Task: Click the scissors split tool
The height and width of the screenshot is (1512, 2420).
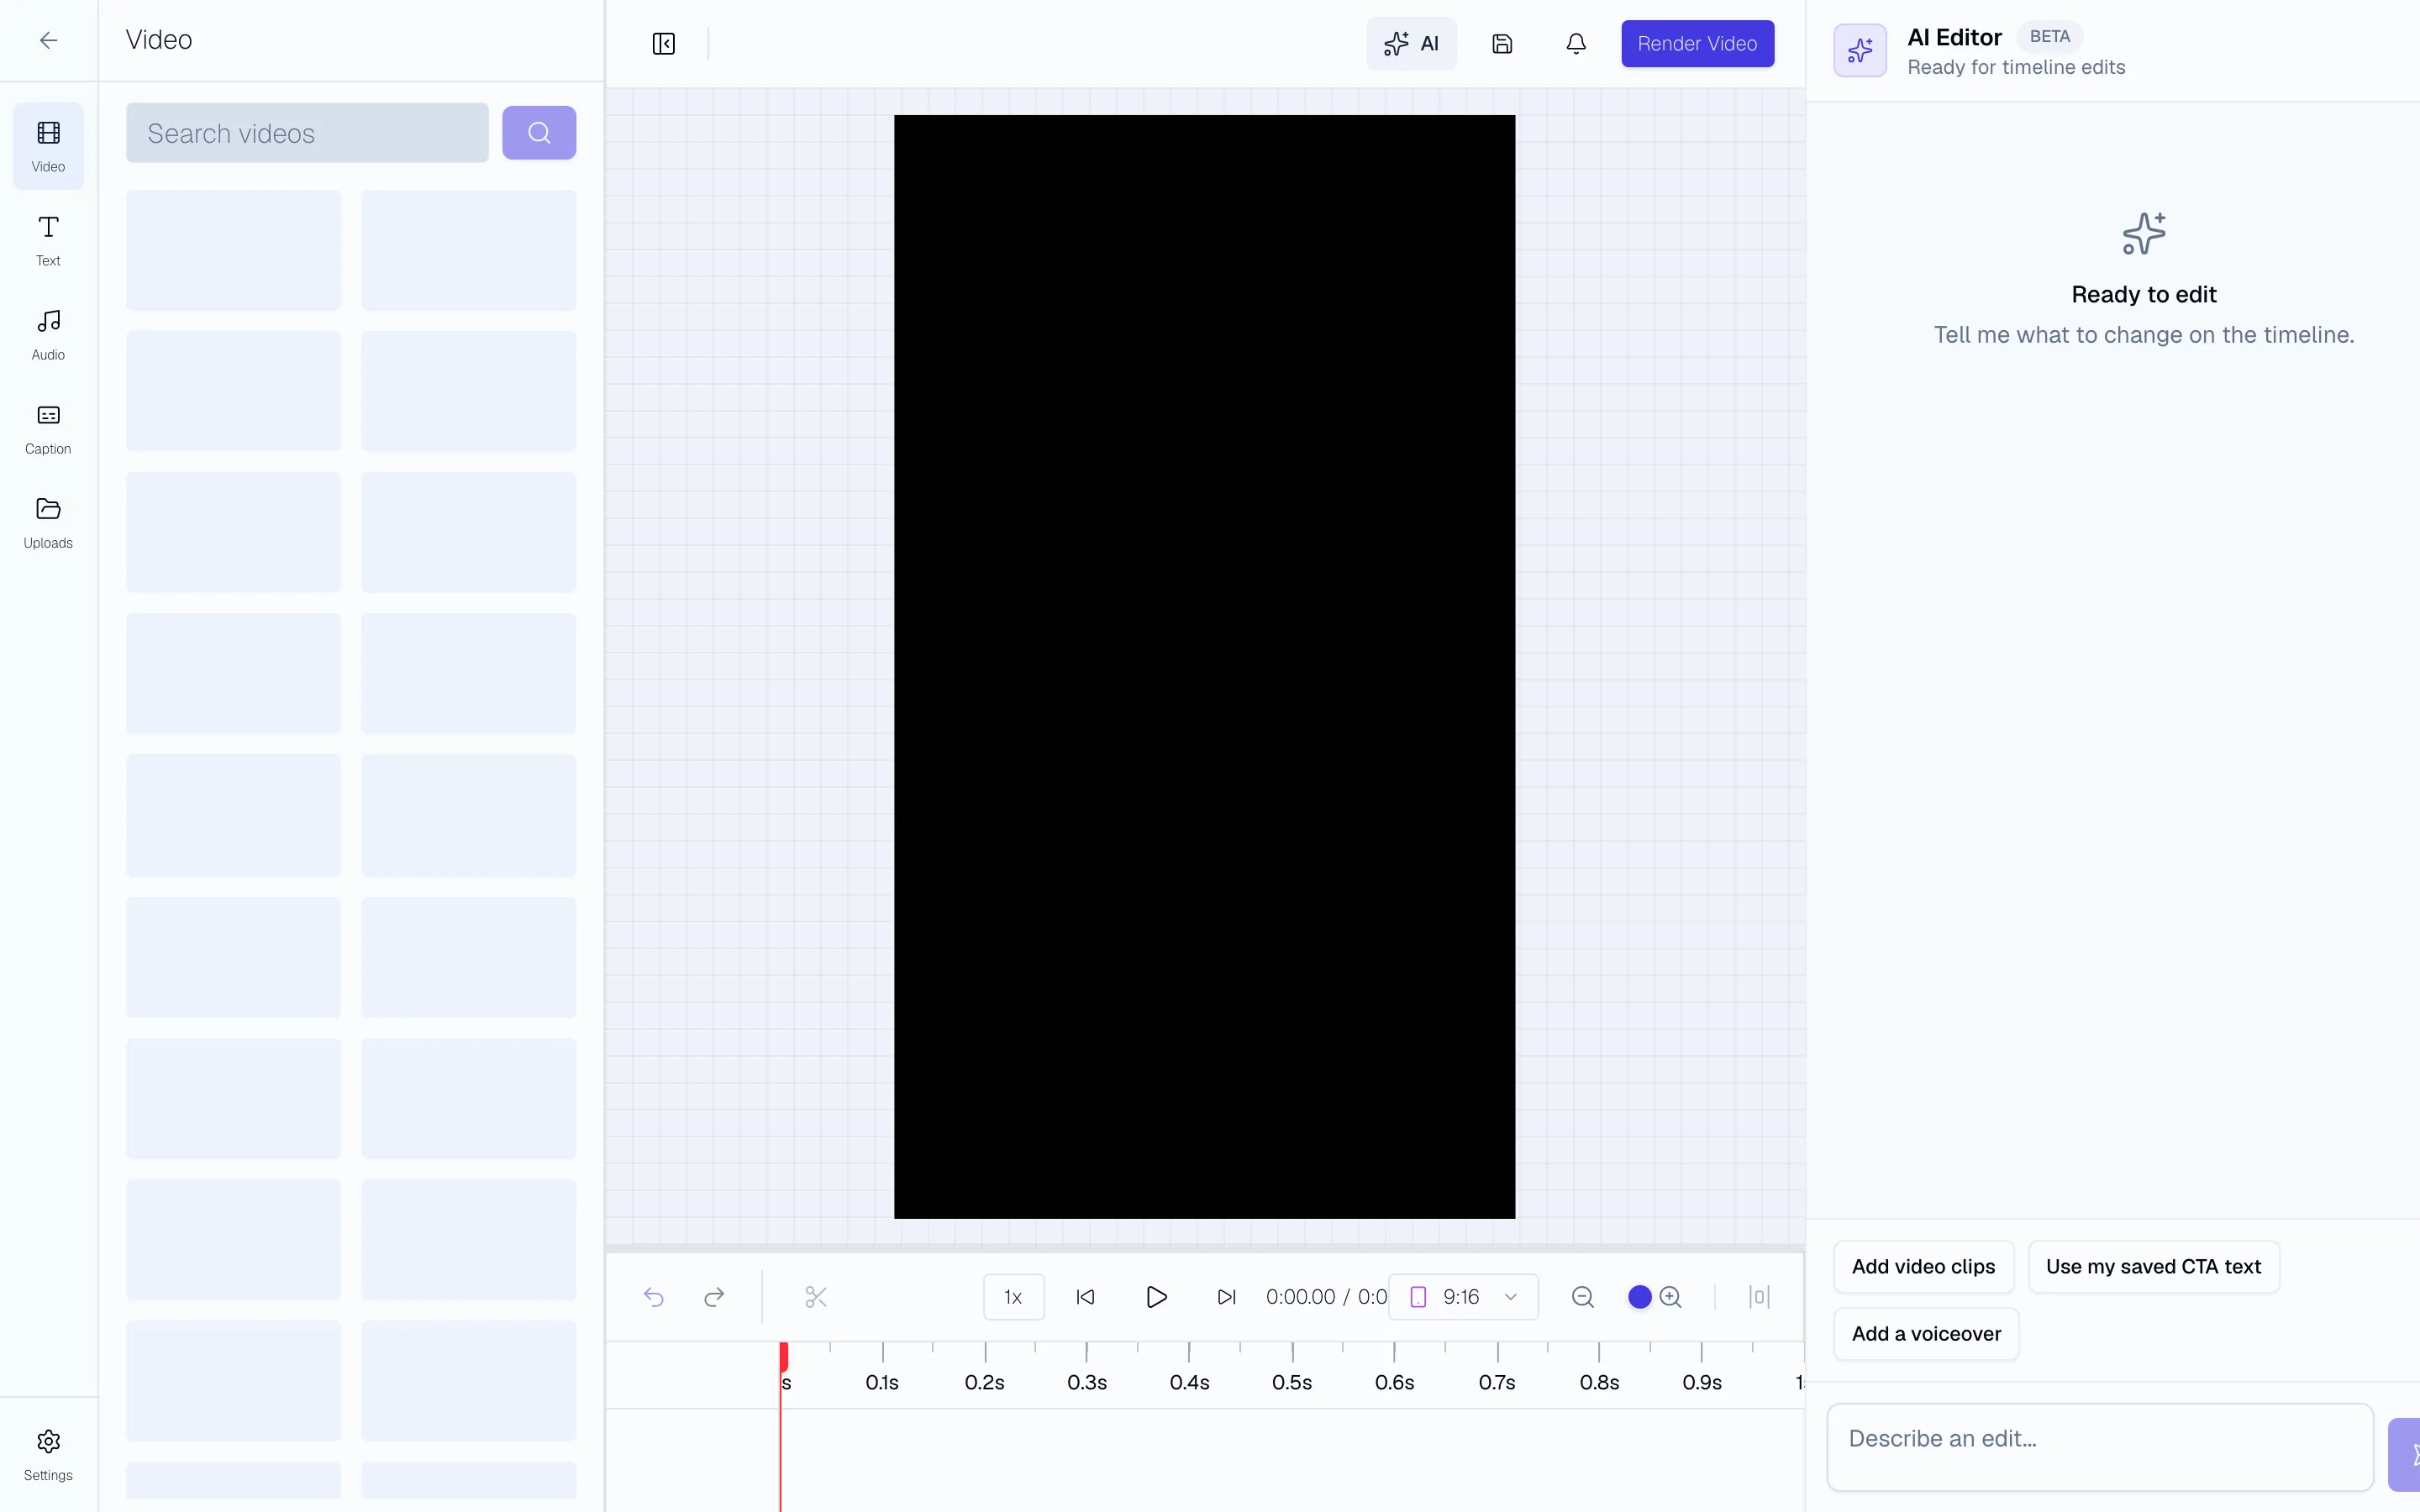Action: (816, 1297)
